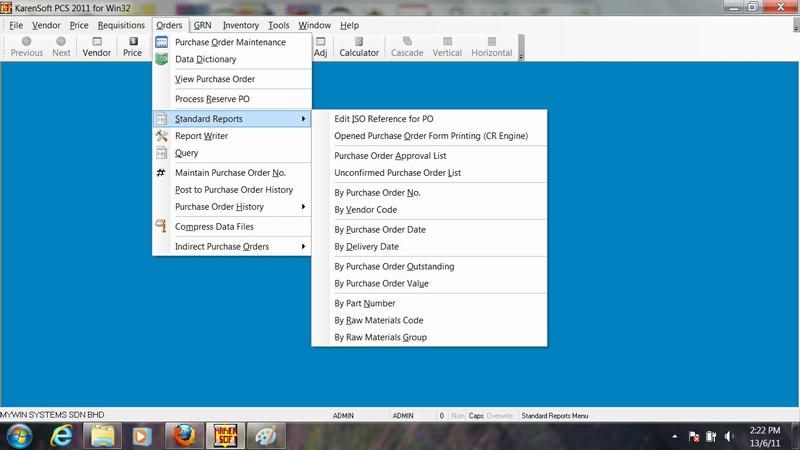This screenshot has height=450, width=800.
Task: Open the Tools menu
Action: 279,25
